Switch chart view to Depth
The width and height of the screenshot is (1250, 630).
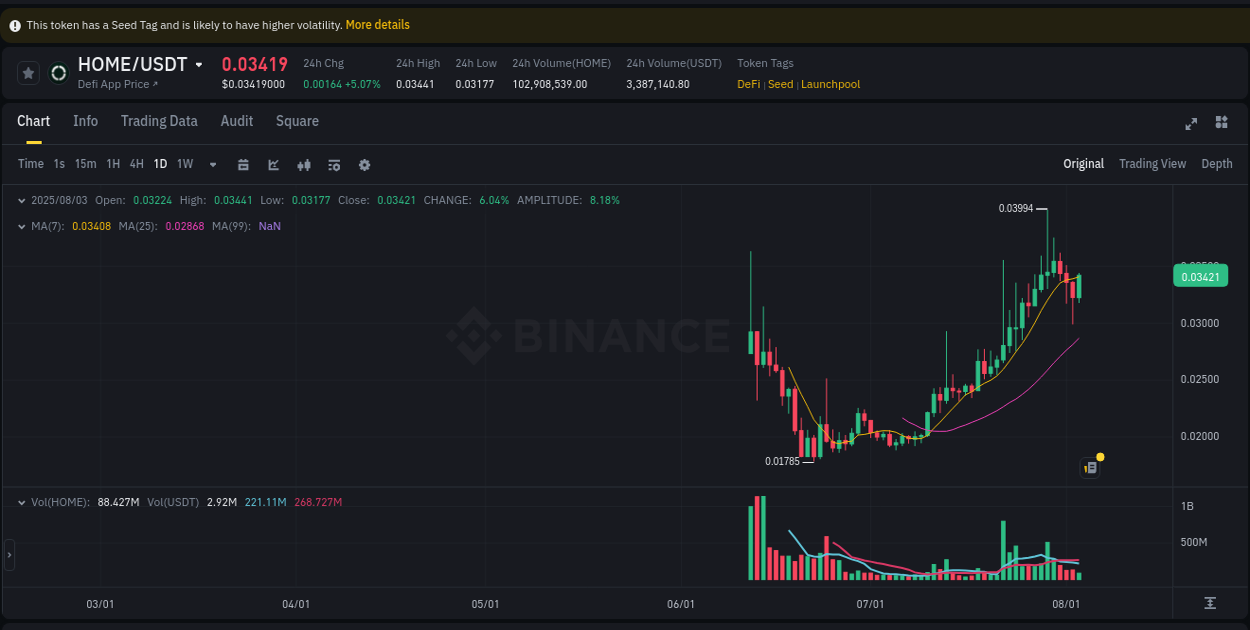coord(1217,163)
